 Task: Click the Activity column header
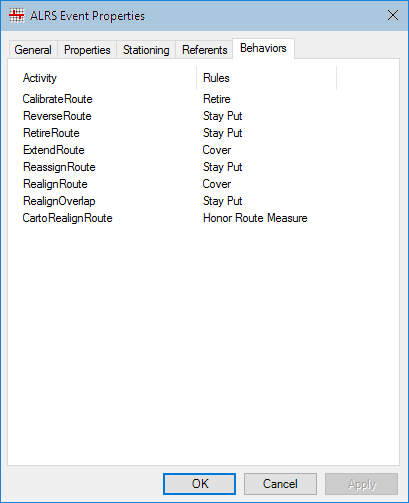point(102,78)
